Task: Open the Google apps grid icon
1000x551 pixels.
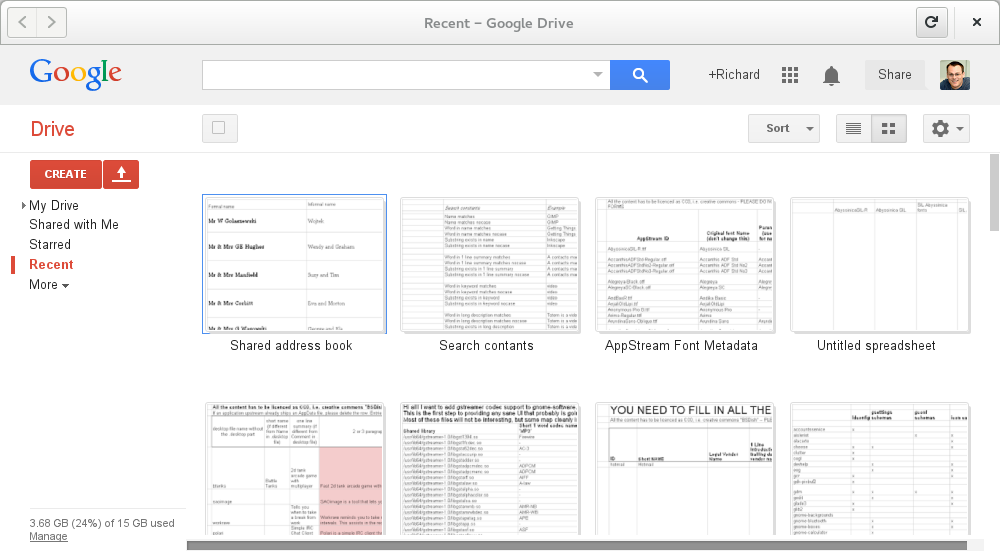Action: coord(790,75)
